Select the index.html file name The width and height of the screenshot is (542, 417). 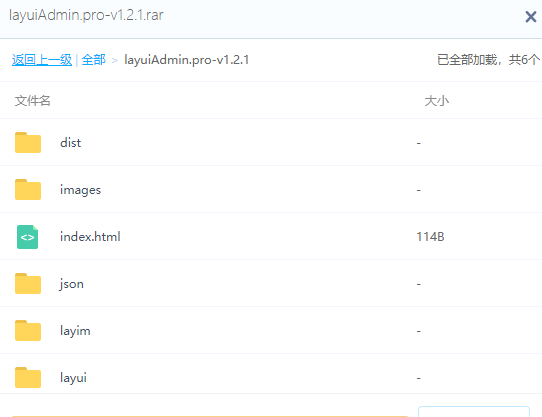point(90,237)
